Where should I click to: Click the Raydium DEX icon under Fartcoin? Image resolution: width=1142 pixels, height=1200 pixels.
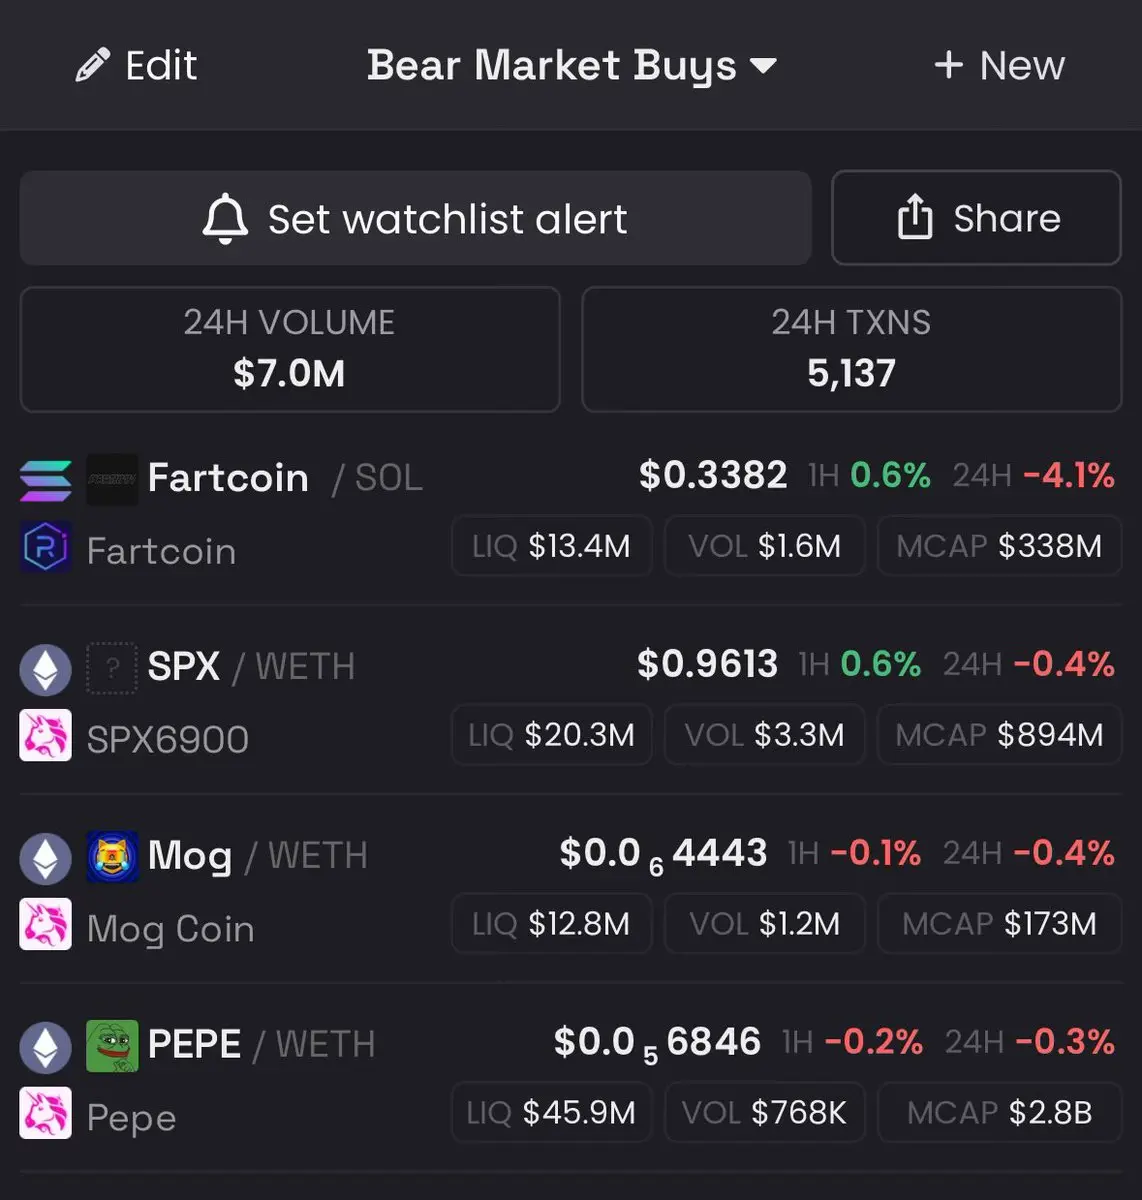tap(46, 548)
